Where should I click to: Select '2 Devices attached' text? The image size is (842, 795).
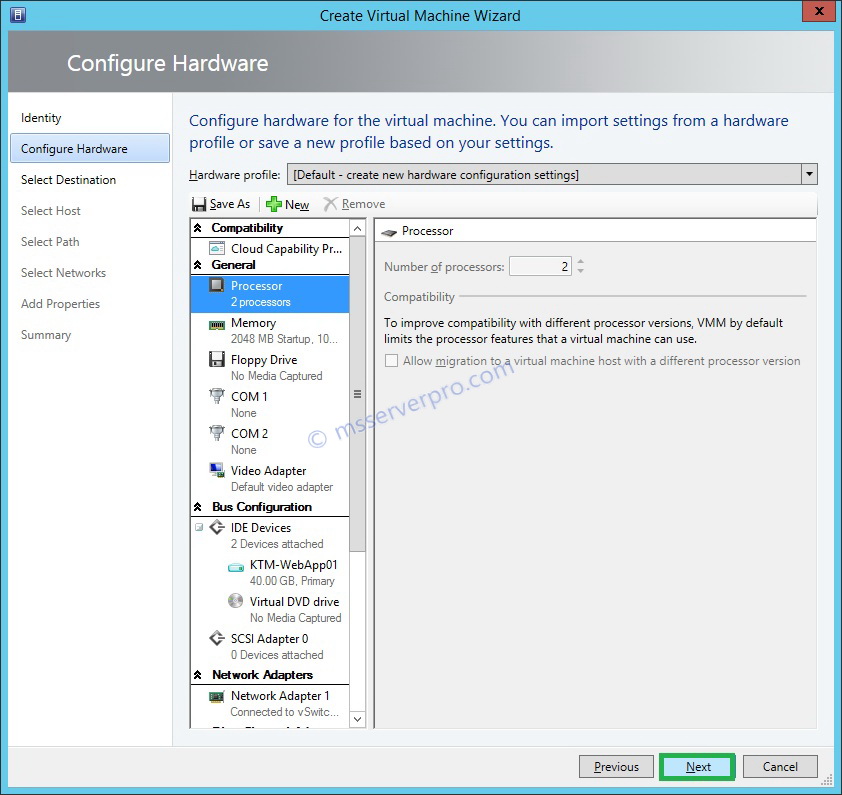click(x=277, y=544)
